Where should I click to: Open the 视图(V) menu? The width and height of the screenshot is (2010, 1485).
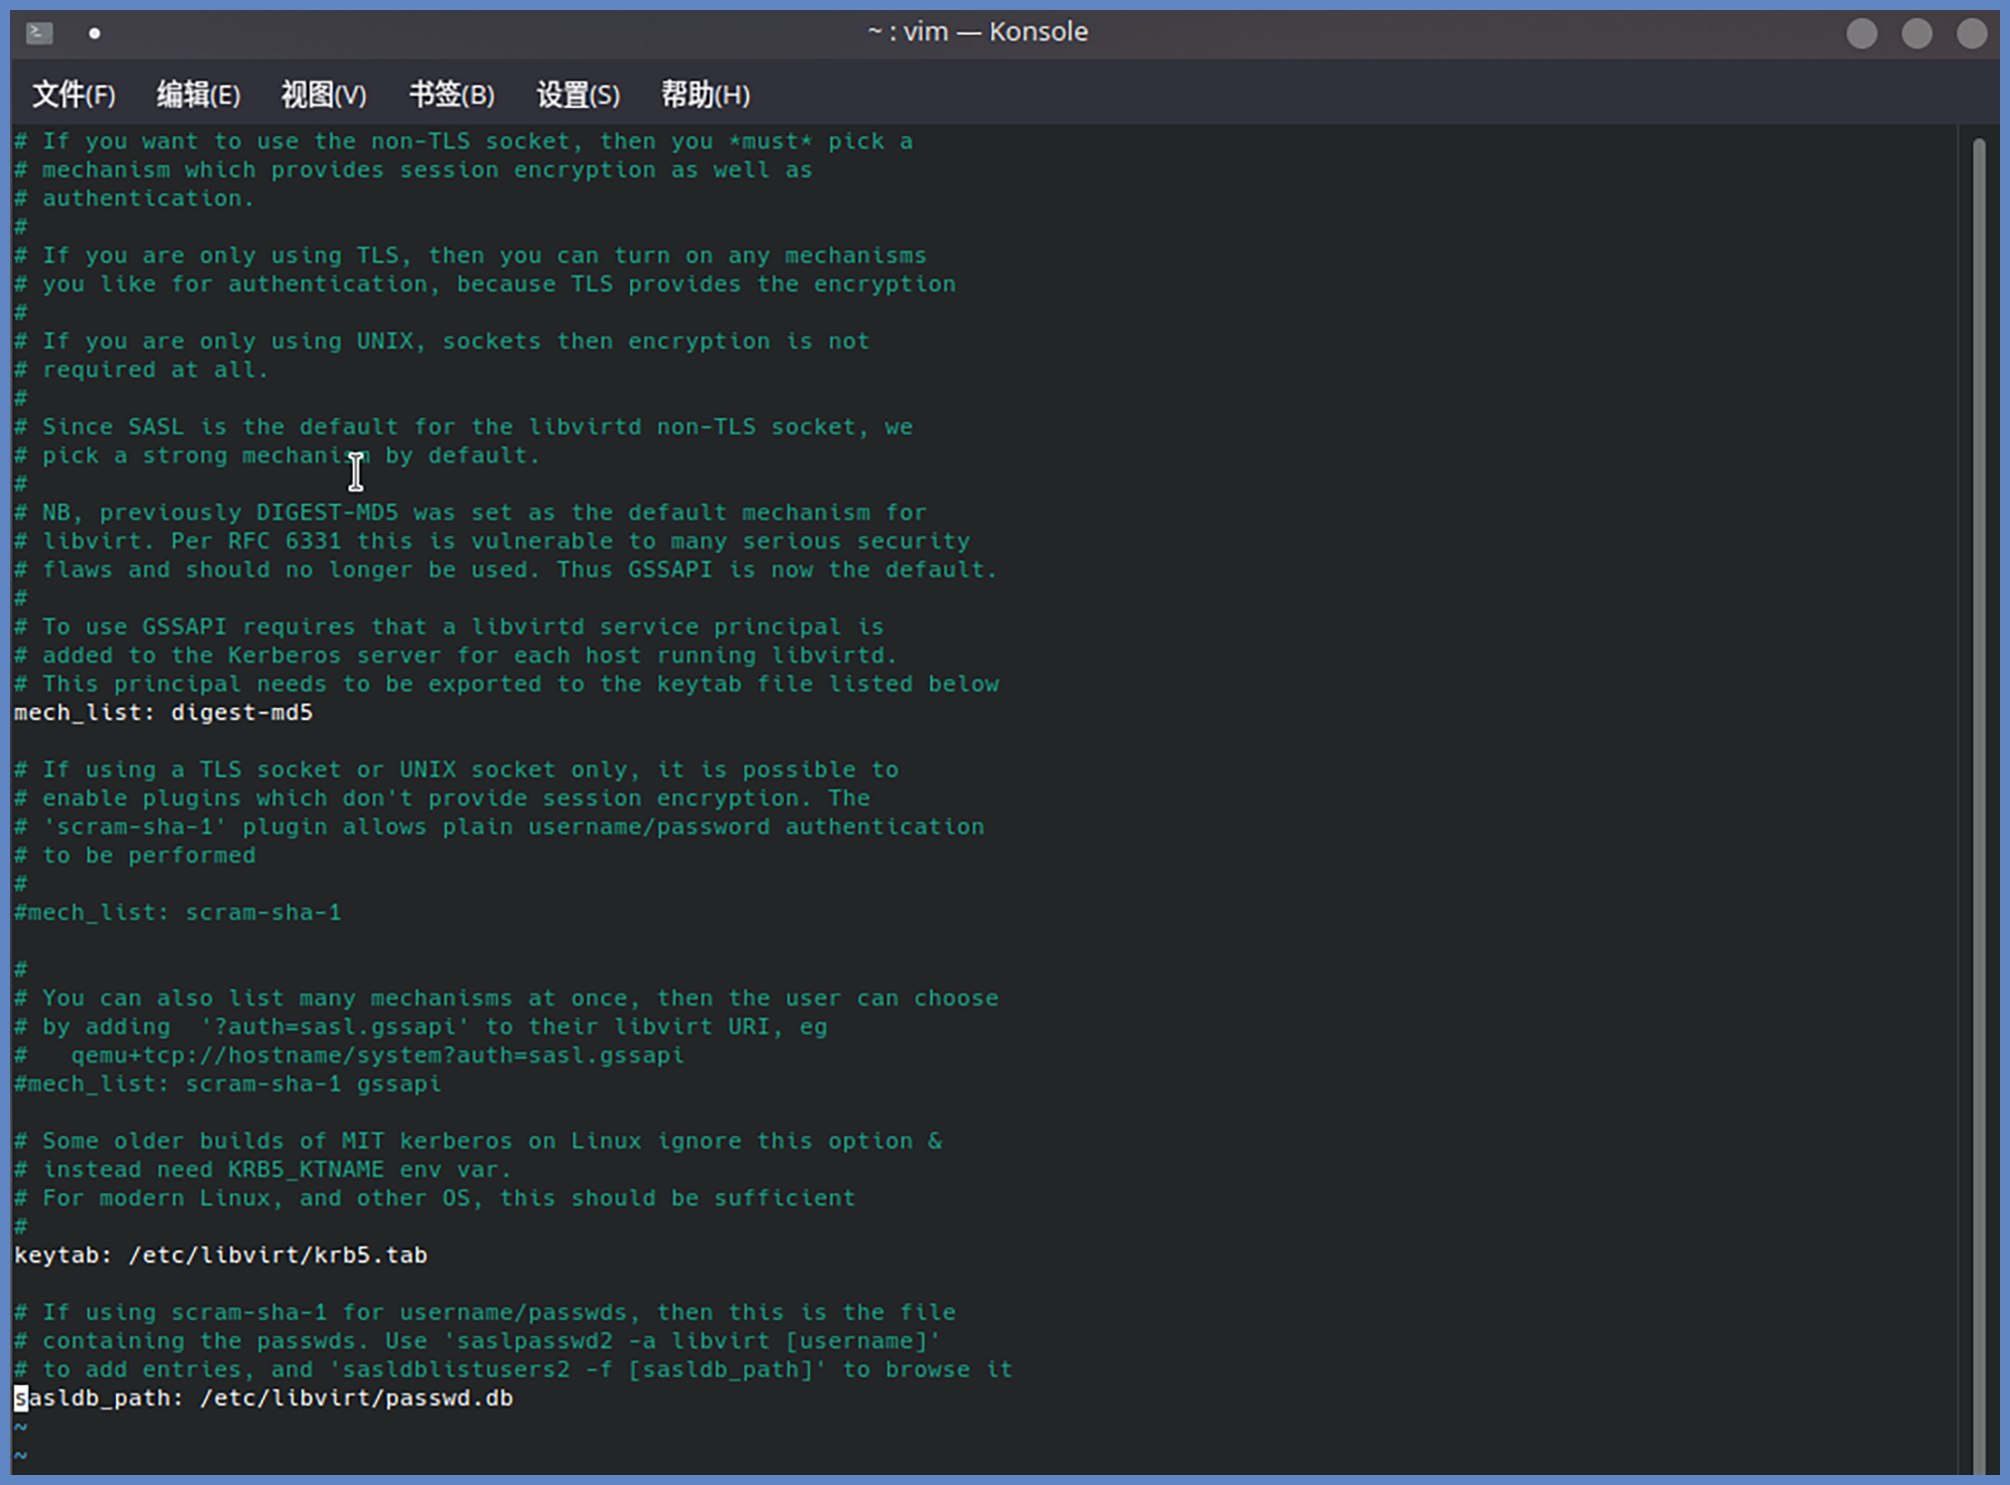pyautogui.click(x=323, y=95)
